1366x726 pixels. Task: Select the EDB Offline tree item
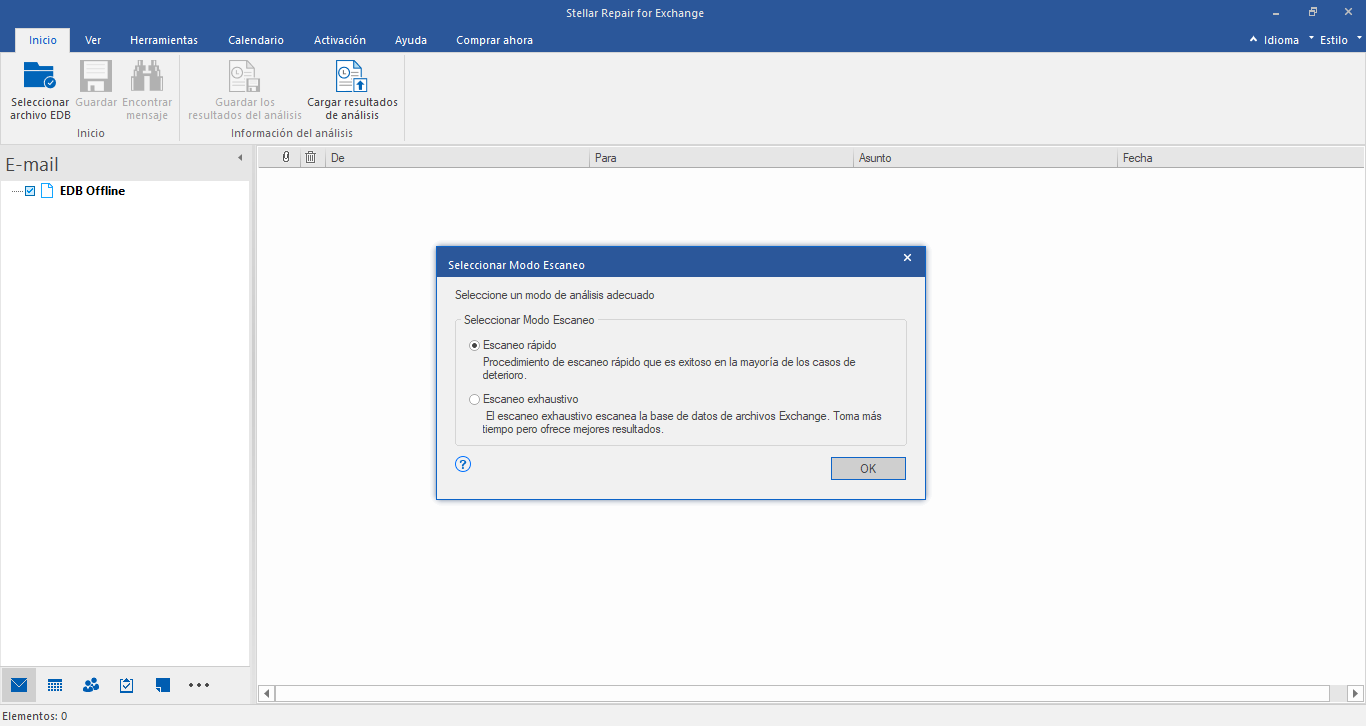(92, 191)
